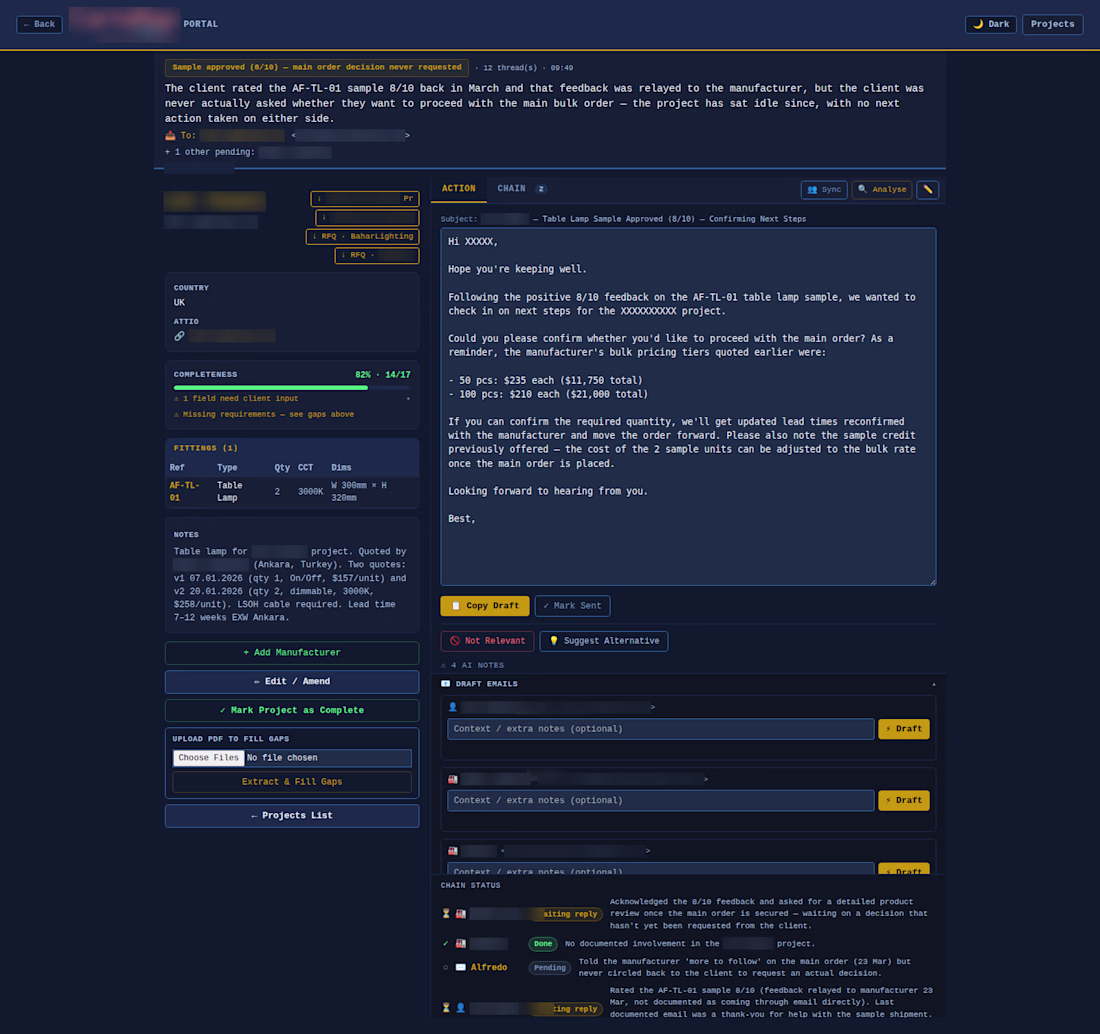Screen dimensions: 1100x1034
Task: Click the email Subject line text
Action: point(623,219)
